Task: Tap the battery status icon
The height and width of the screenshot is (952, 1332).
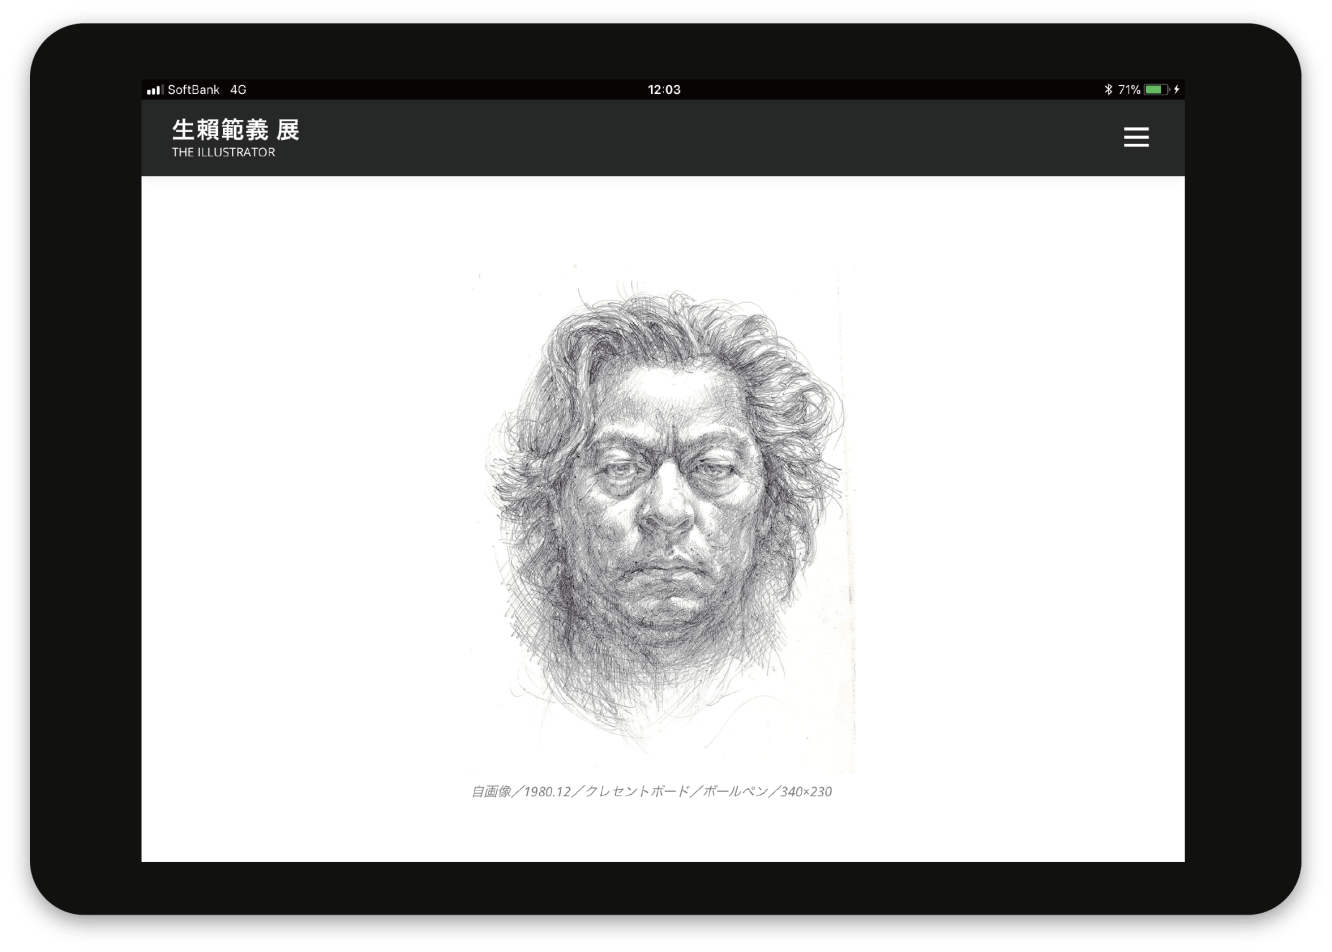Action: 1157,90
